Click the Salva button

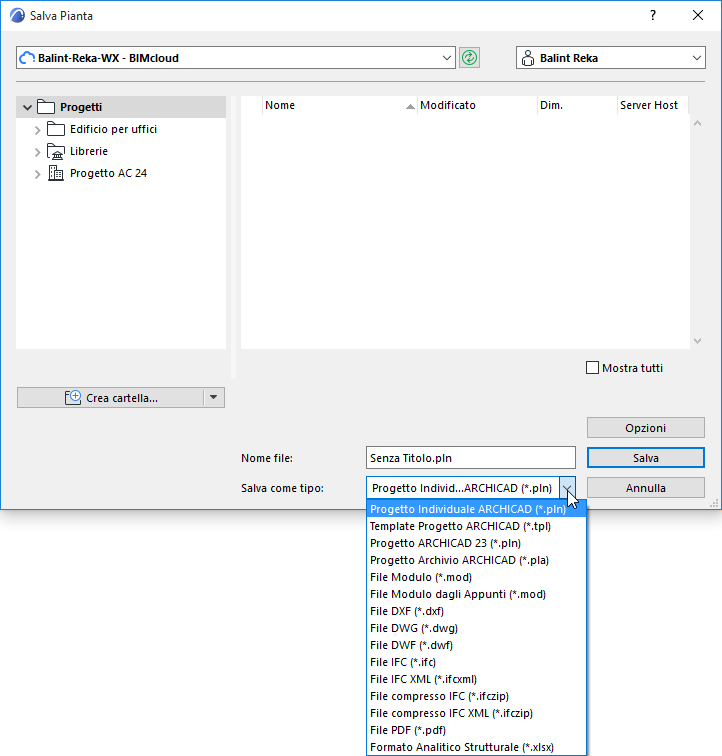click(x=645, y=458)
